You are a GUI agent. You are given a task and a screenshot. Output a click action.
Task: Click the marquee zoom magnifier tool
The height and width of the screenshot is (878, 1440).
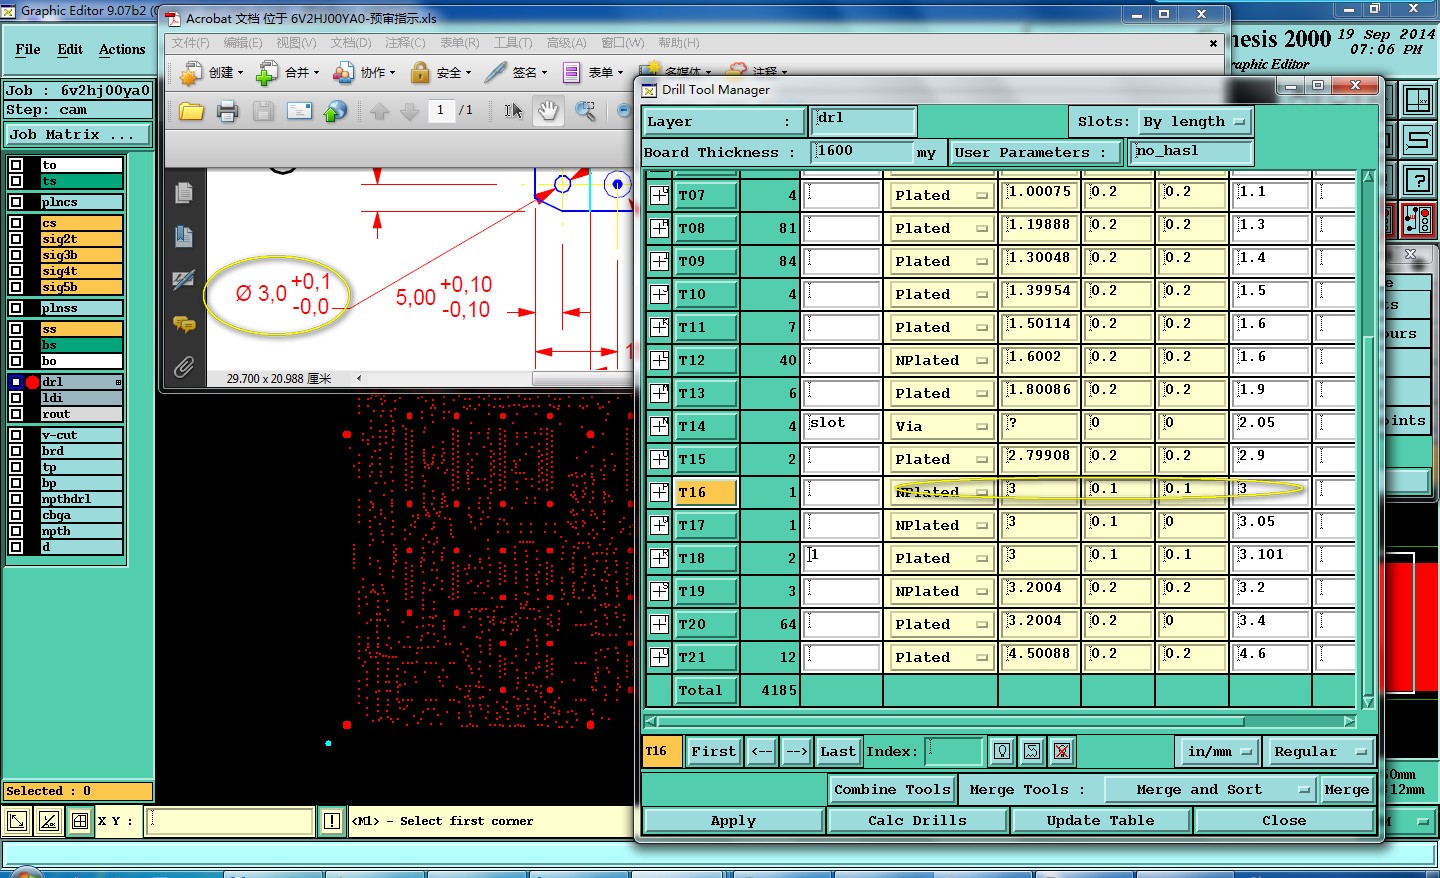tap(586, 111)
